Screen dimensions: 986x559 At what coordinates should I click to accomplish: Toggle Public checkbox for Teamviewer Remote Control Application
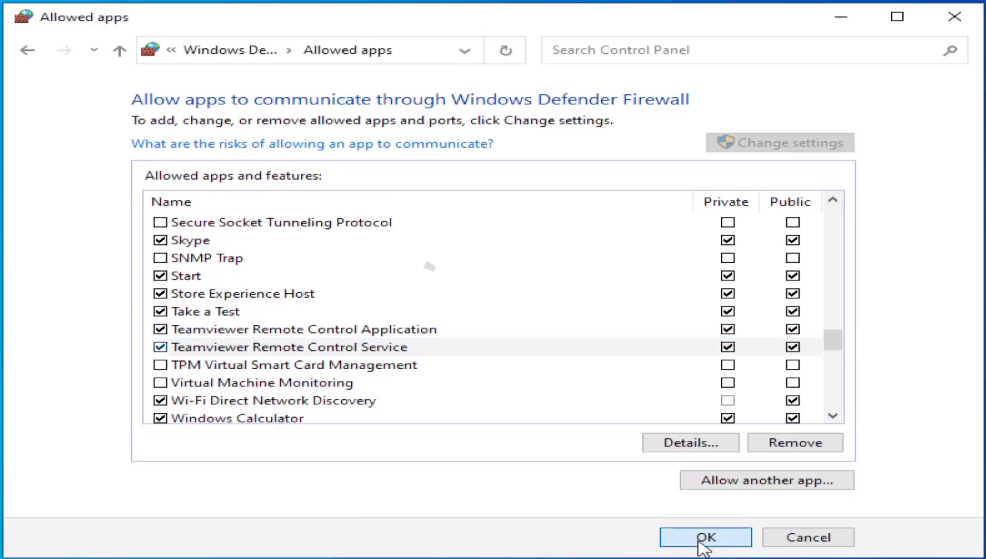click(792, 329)
